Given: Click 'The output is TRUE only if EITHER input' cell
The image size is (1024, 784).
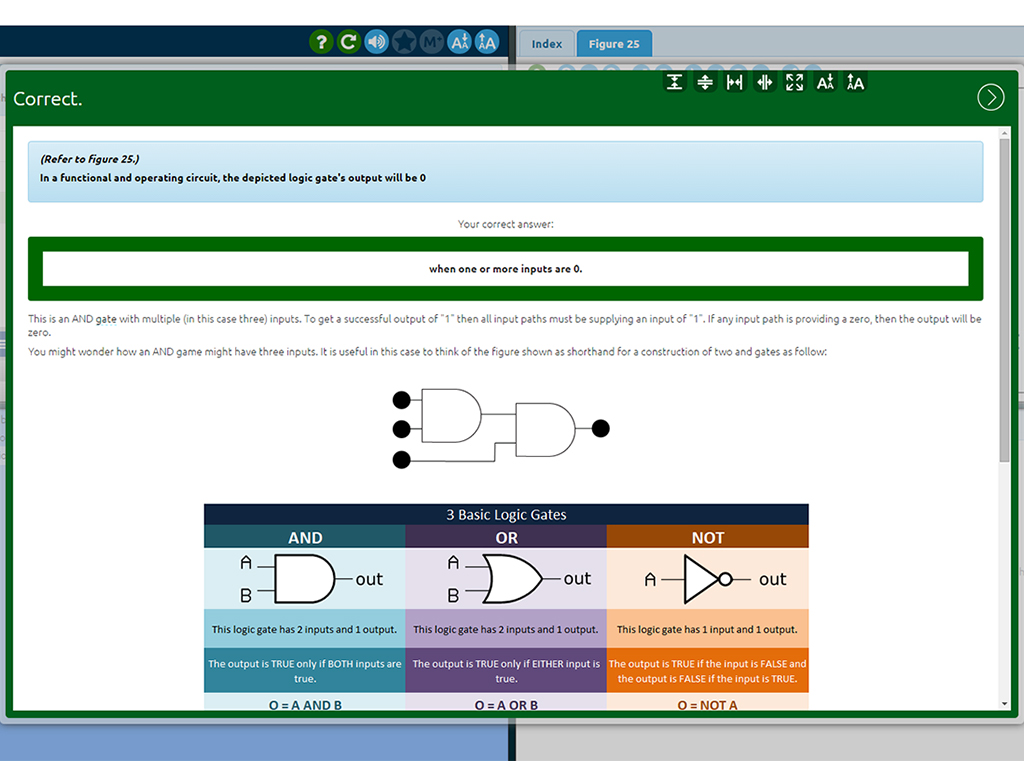Looking at the screenshot, I should tap(506, 670).
